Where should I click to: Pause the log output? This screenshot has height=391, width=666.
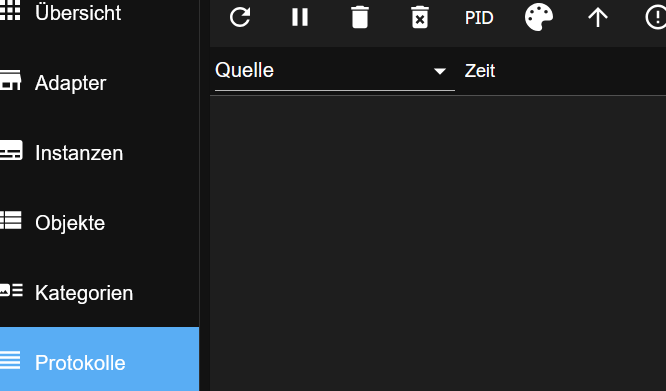pyautogui.click(x=300, y=17)
